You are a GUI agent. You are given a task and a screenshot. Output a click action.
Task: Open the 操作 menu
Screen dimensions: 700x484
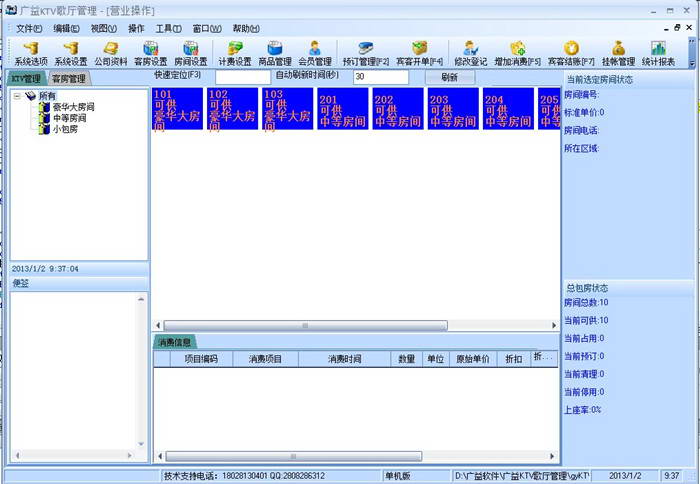(x=136, y=29)
